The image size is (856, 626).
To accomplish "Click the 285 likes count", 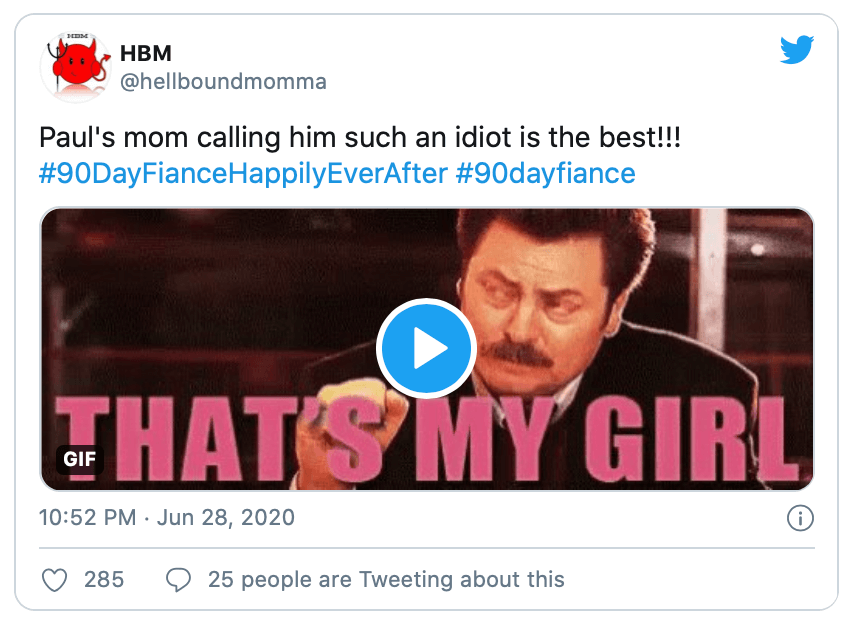I will coord(104,579).
